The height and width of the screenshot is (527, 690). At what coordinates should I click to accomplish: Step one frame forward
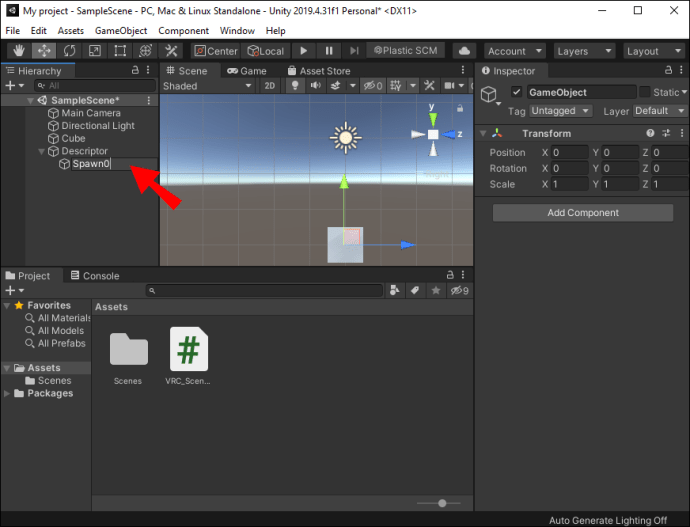[x=354, y=51]
